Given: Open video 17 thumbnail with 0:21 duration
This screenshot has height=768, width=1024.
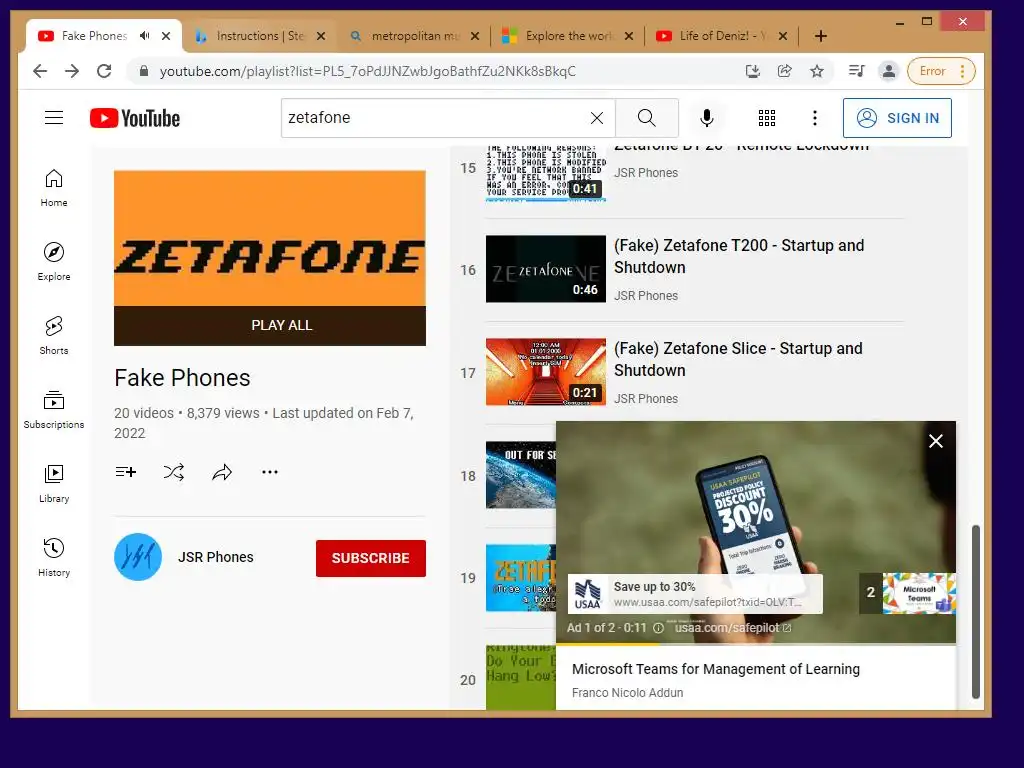Looking at the screenshot, I should click(546, 372).
